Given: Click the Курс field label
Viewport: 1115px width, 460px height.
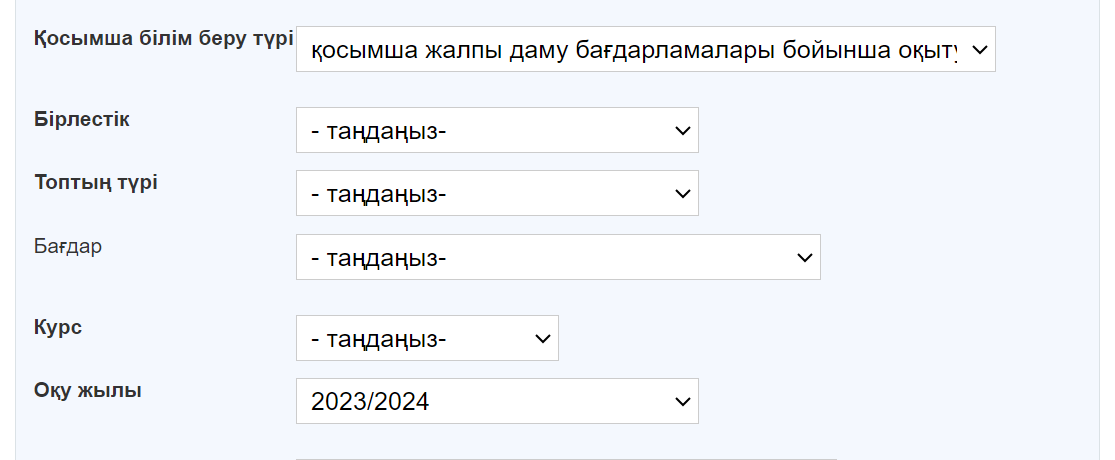Looking at the screenshot, I should (x=58, y=327).
